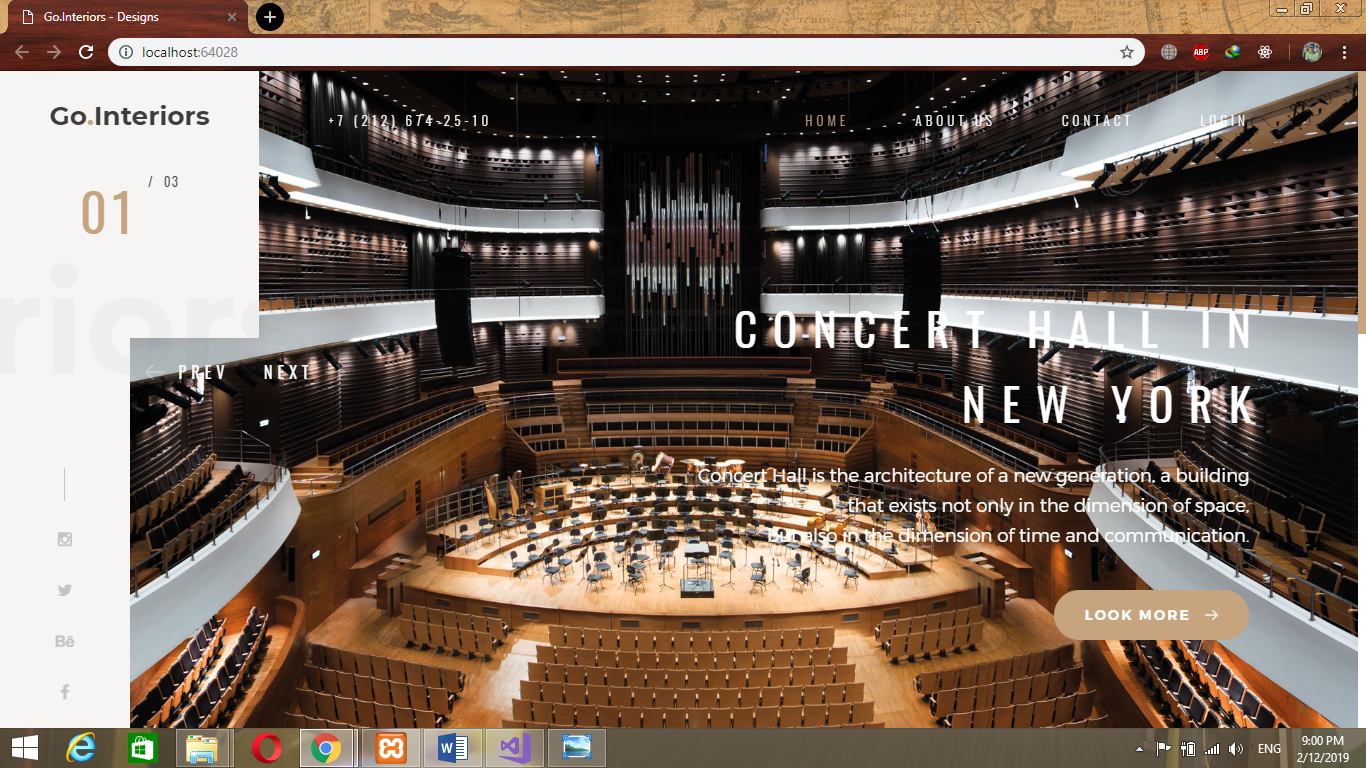Click the Adblock Plus extension icon

(1201, 52)
